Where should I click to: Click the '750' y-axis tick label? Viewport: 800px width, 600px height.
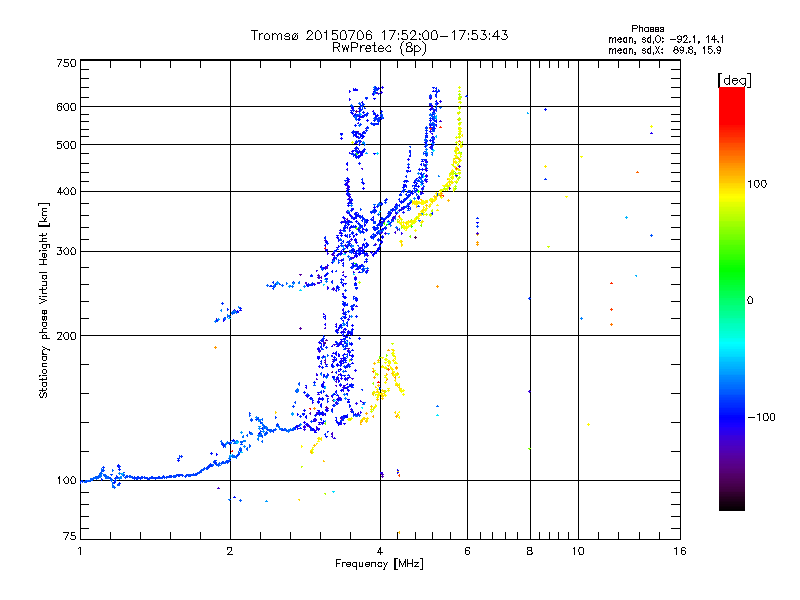click(x=66, y=63)
